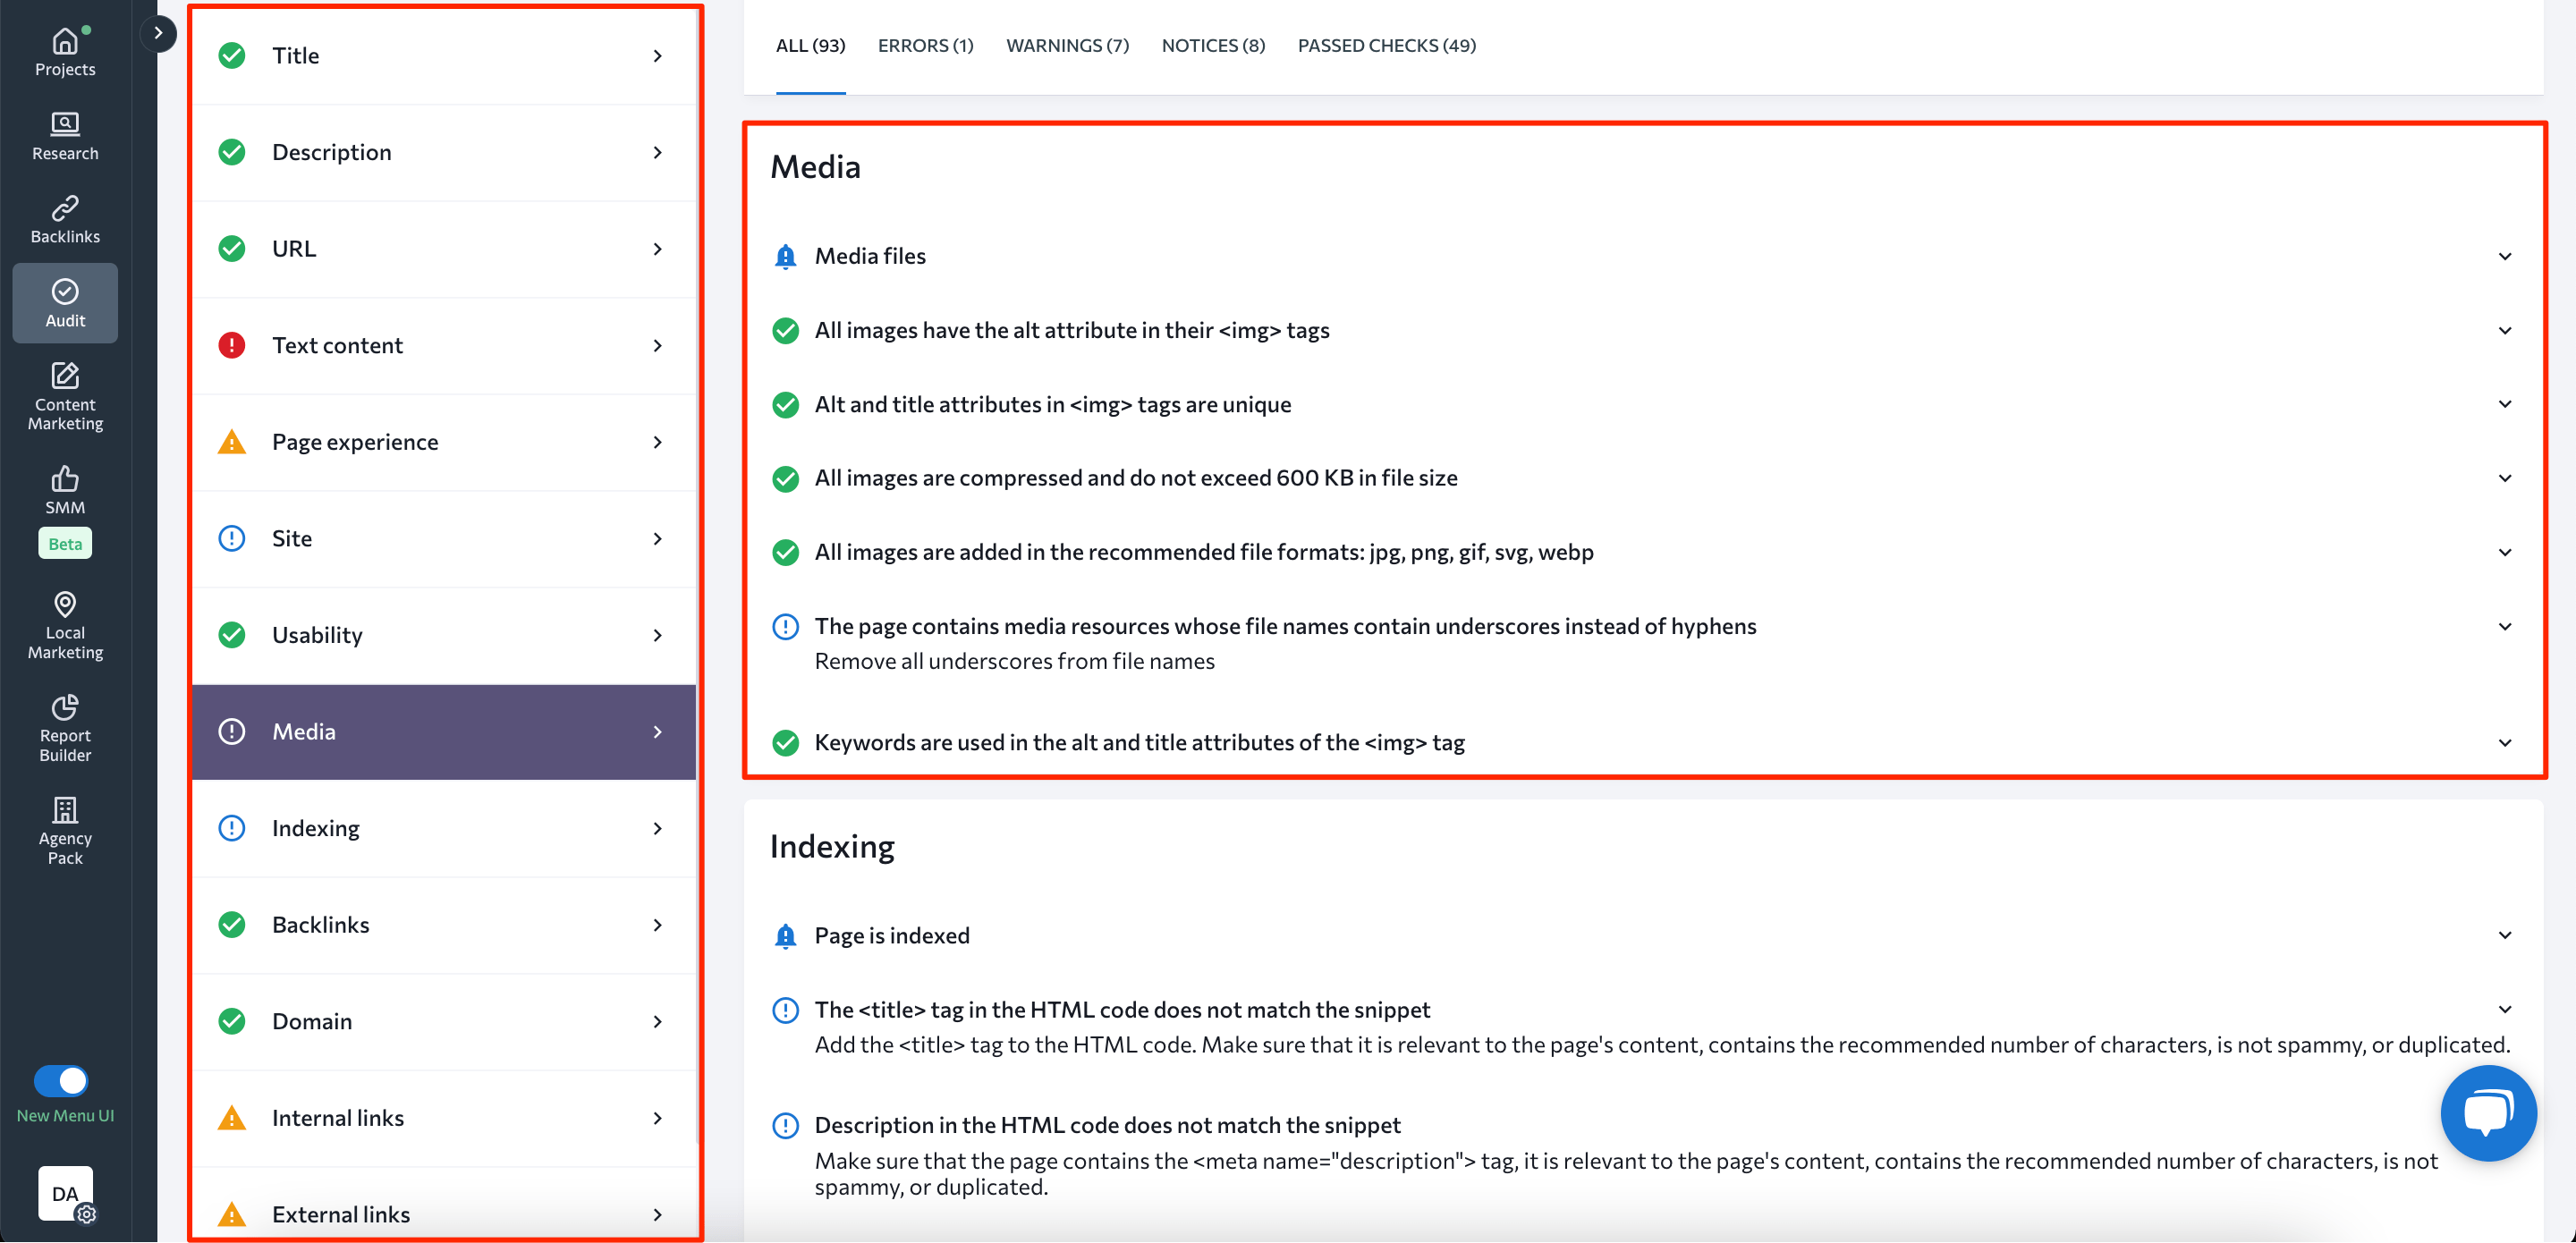Open the Agency Pack building icon
This screenshot has height=1243, width=2576.
65,810
